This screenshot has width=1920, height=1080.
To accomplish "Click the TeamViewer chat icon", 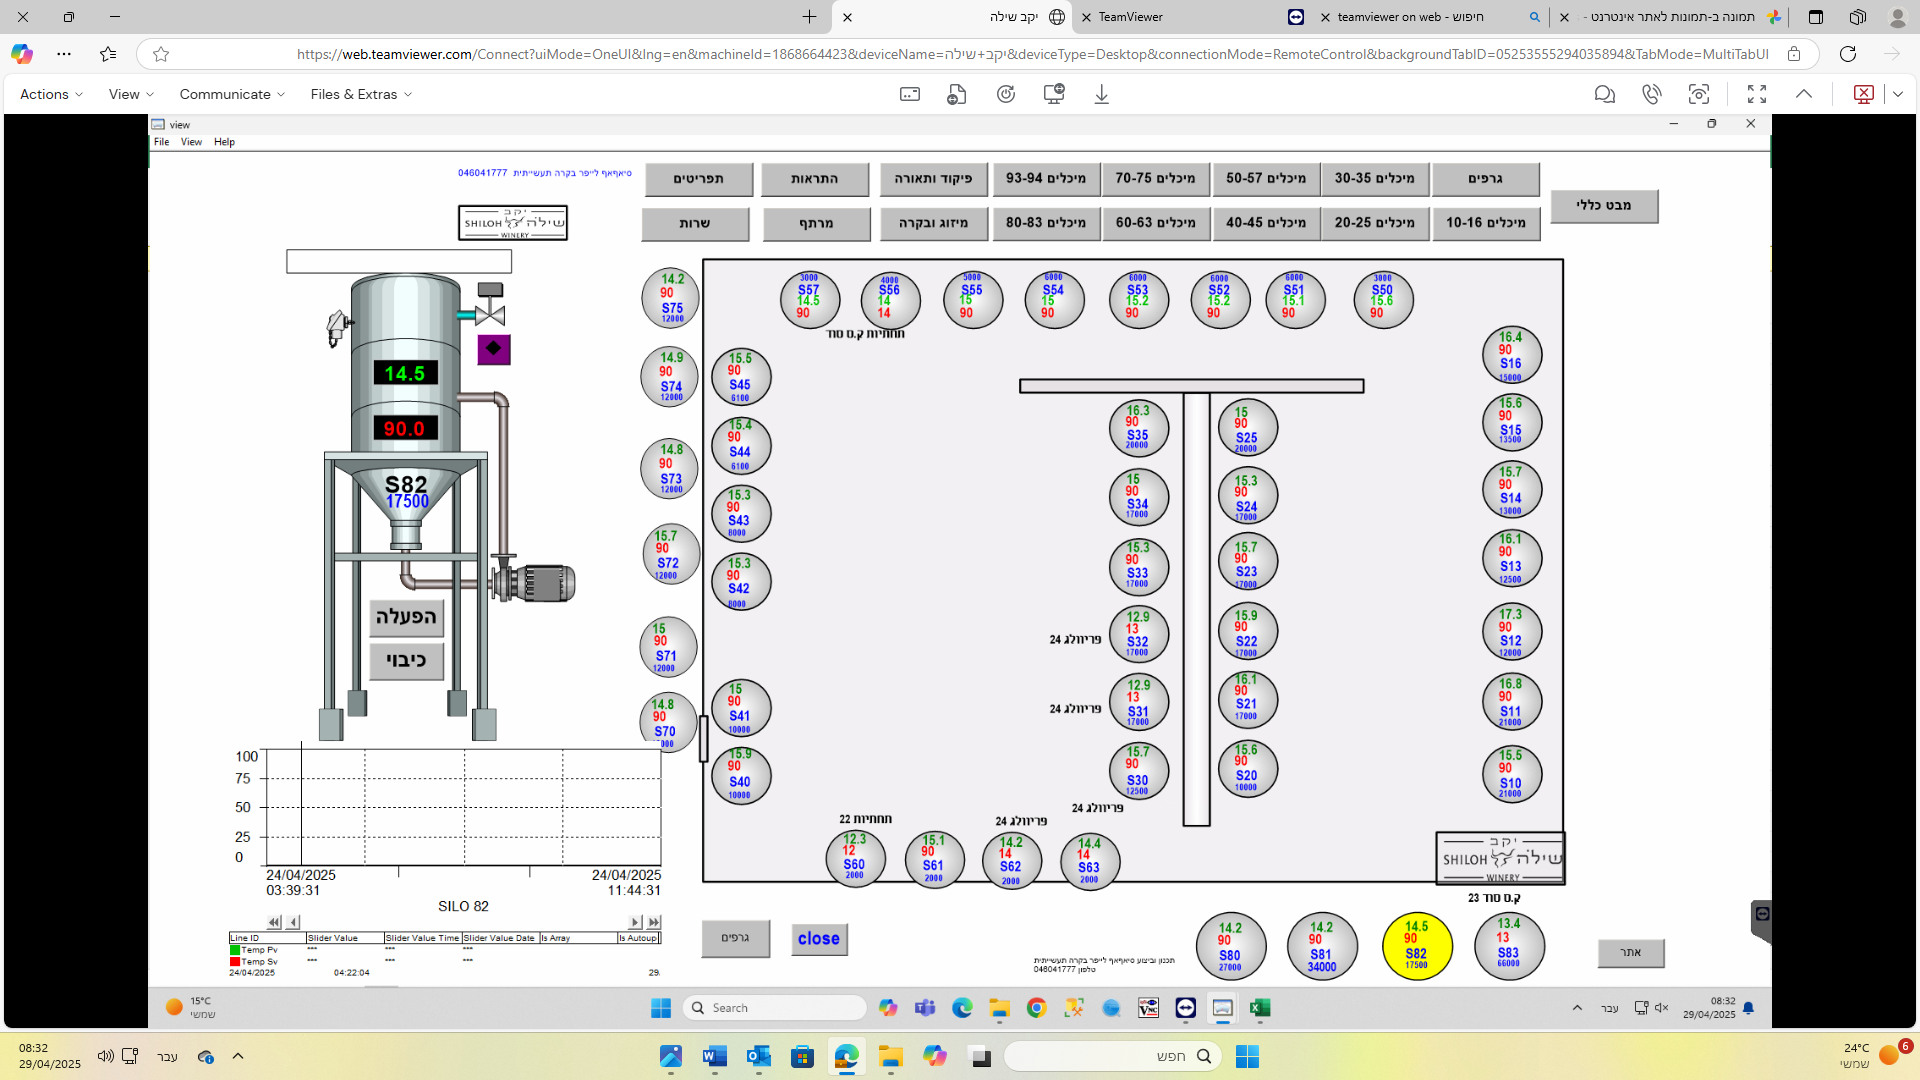I will click(x=1604, y=94).
